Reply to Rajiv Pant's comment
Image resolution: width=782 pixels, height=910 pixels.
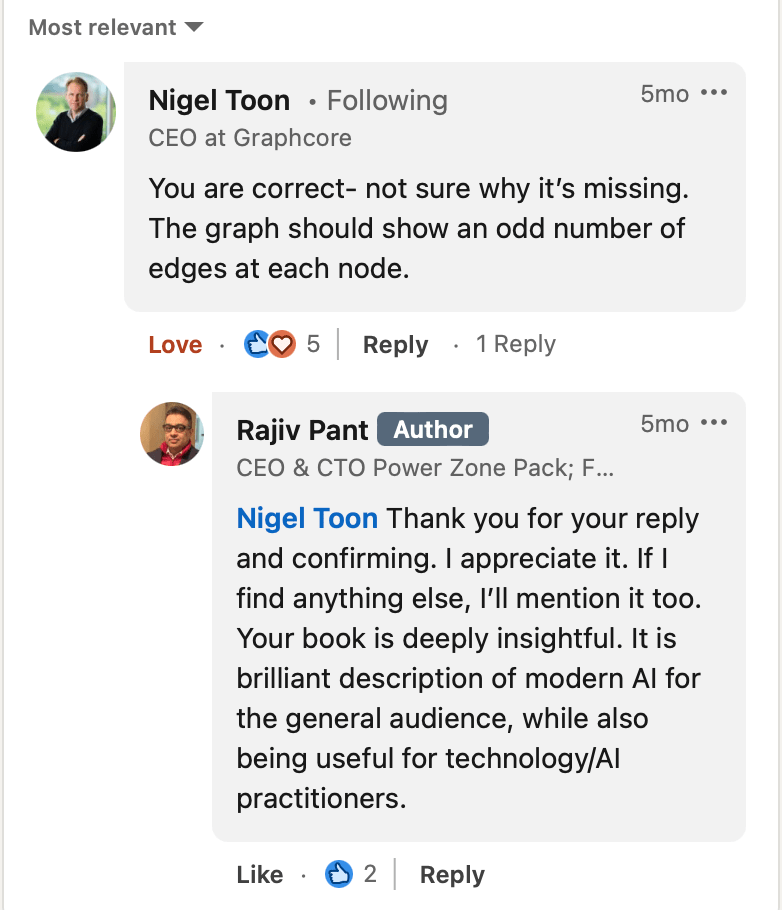(x=452, y=875)
